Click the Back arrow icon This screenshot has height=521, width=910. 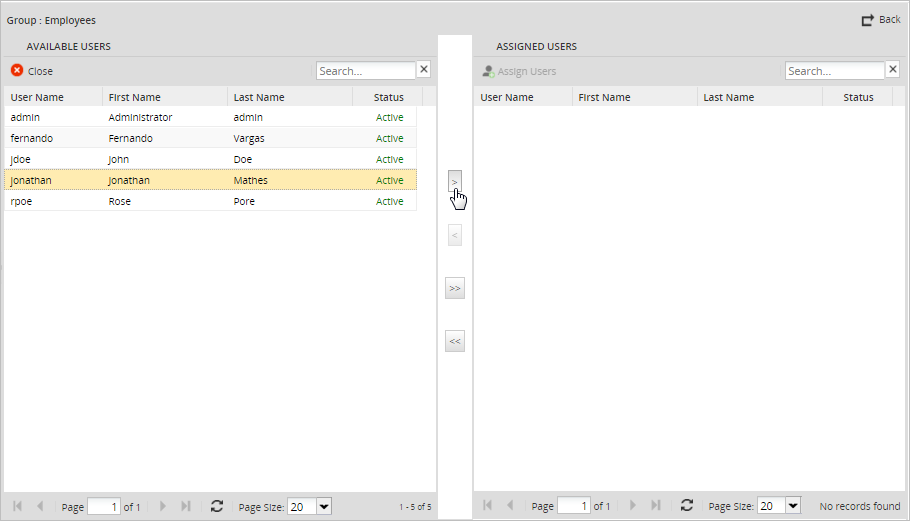coord(867,20)
